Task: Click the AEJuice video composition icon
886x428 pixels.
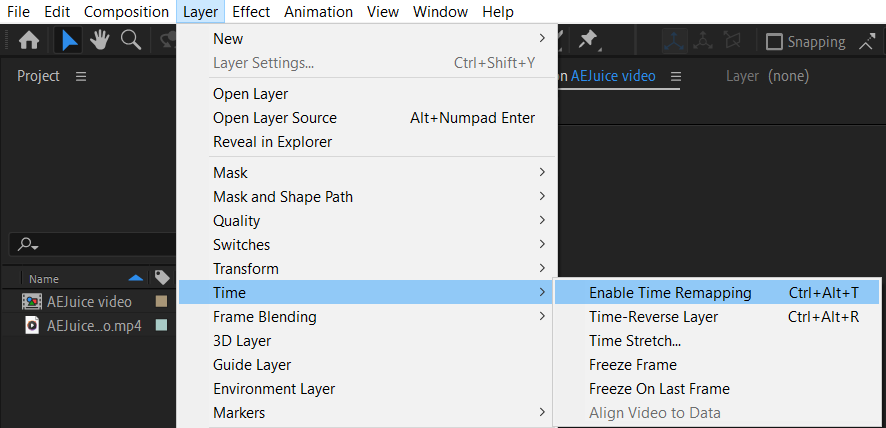Action: click(31, 301)
